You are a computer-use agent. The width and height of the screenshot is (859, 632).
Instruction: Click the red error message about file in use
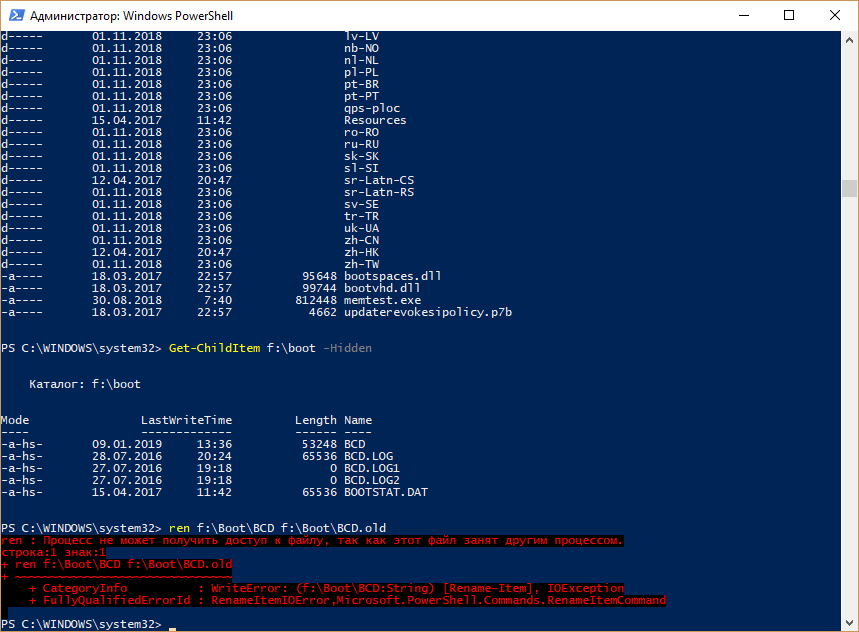(312, 541)
